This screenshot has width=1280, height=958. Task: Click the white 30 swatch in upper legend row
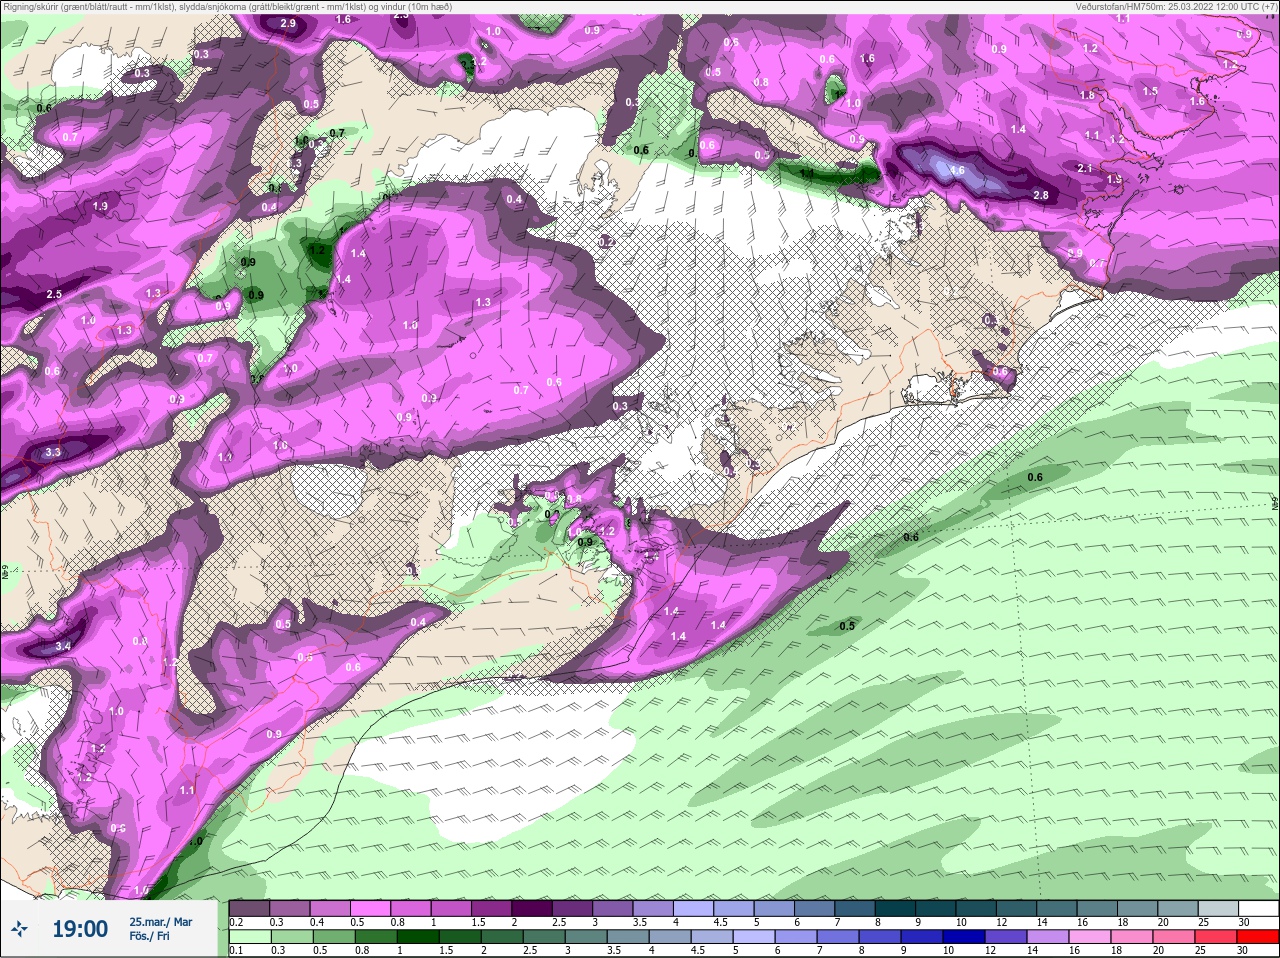click(x=1259, y=908)
